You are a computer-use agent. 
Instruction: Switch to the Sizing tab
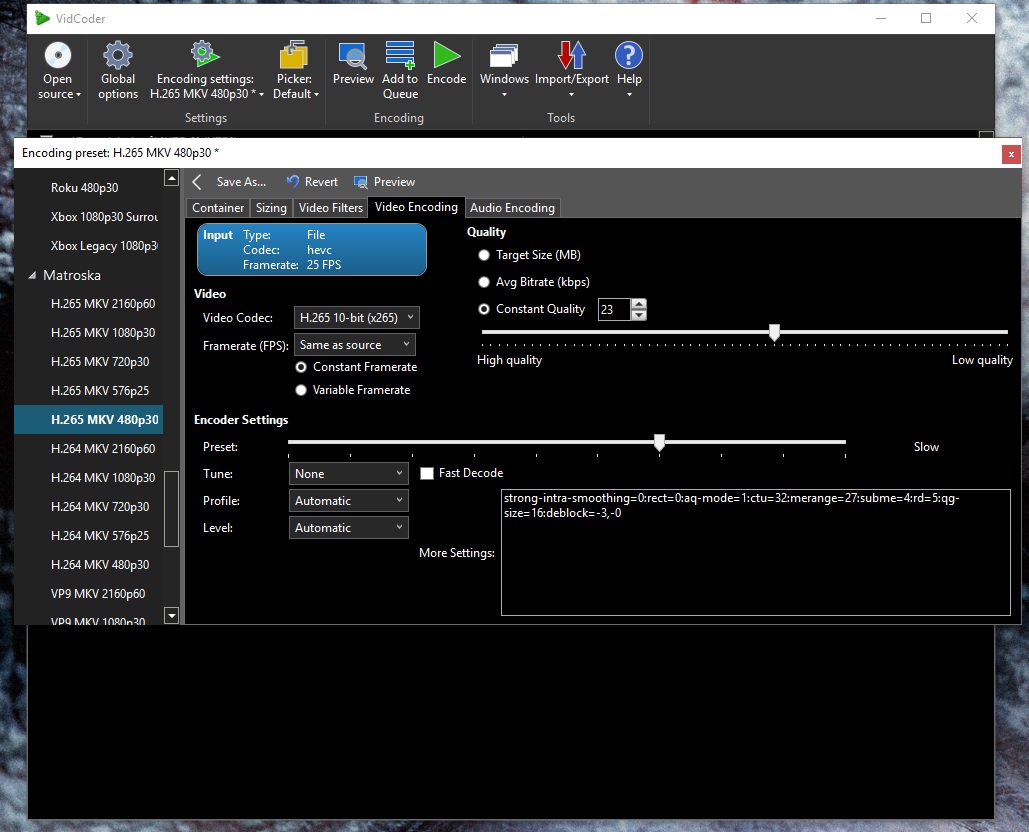pyautogui.click(x=271, y=208)
